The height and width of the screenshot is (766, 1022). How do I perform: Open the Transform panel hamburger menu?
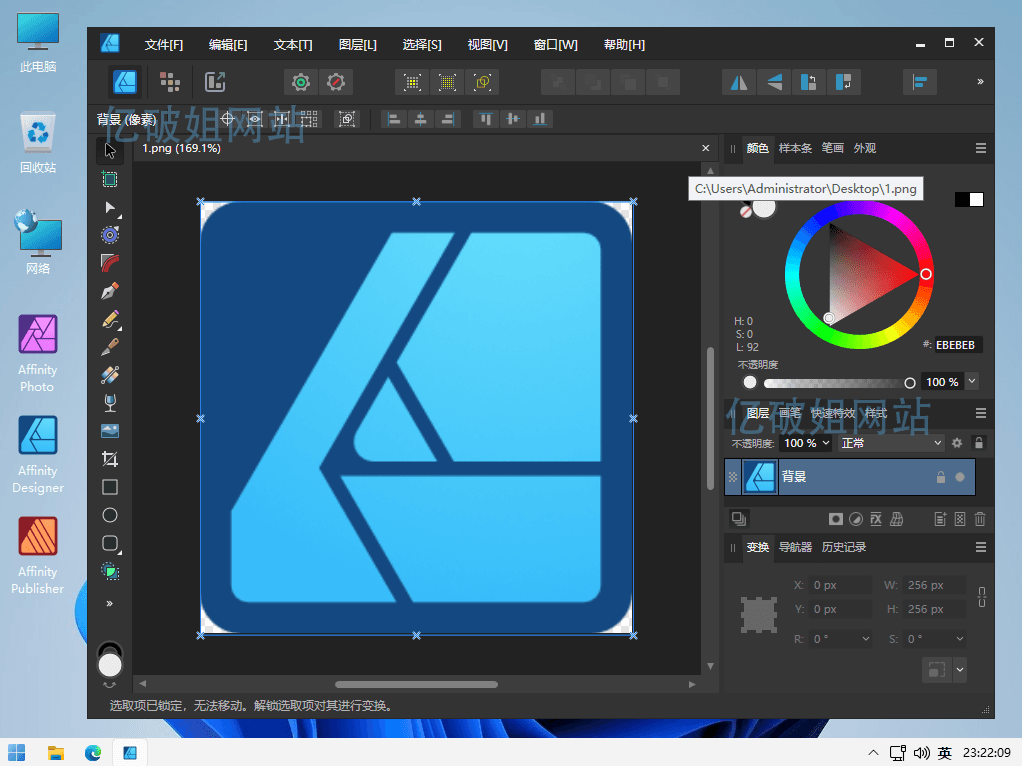click(980, 548)
